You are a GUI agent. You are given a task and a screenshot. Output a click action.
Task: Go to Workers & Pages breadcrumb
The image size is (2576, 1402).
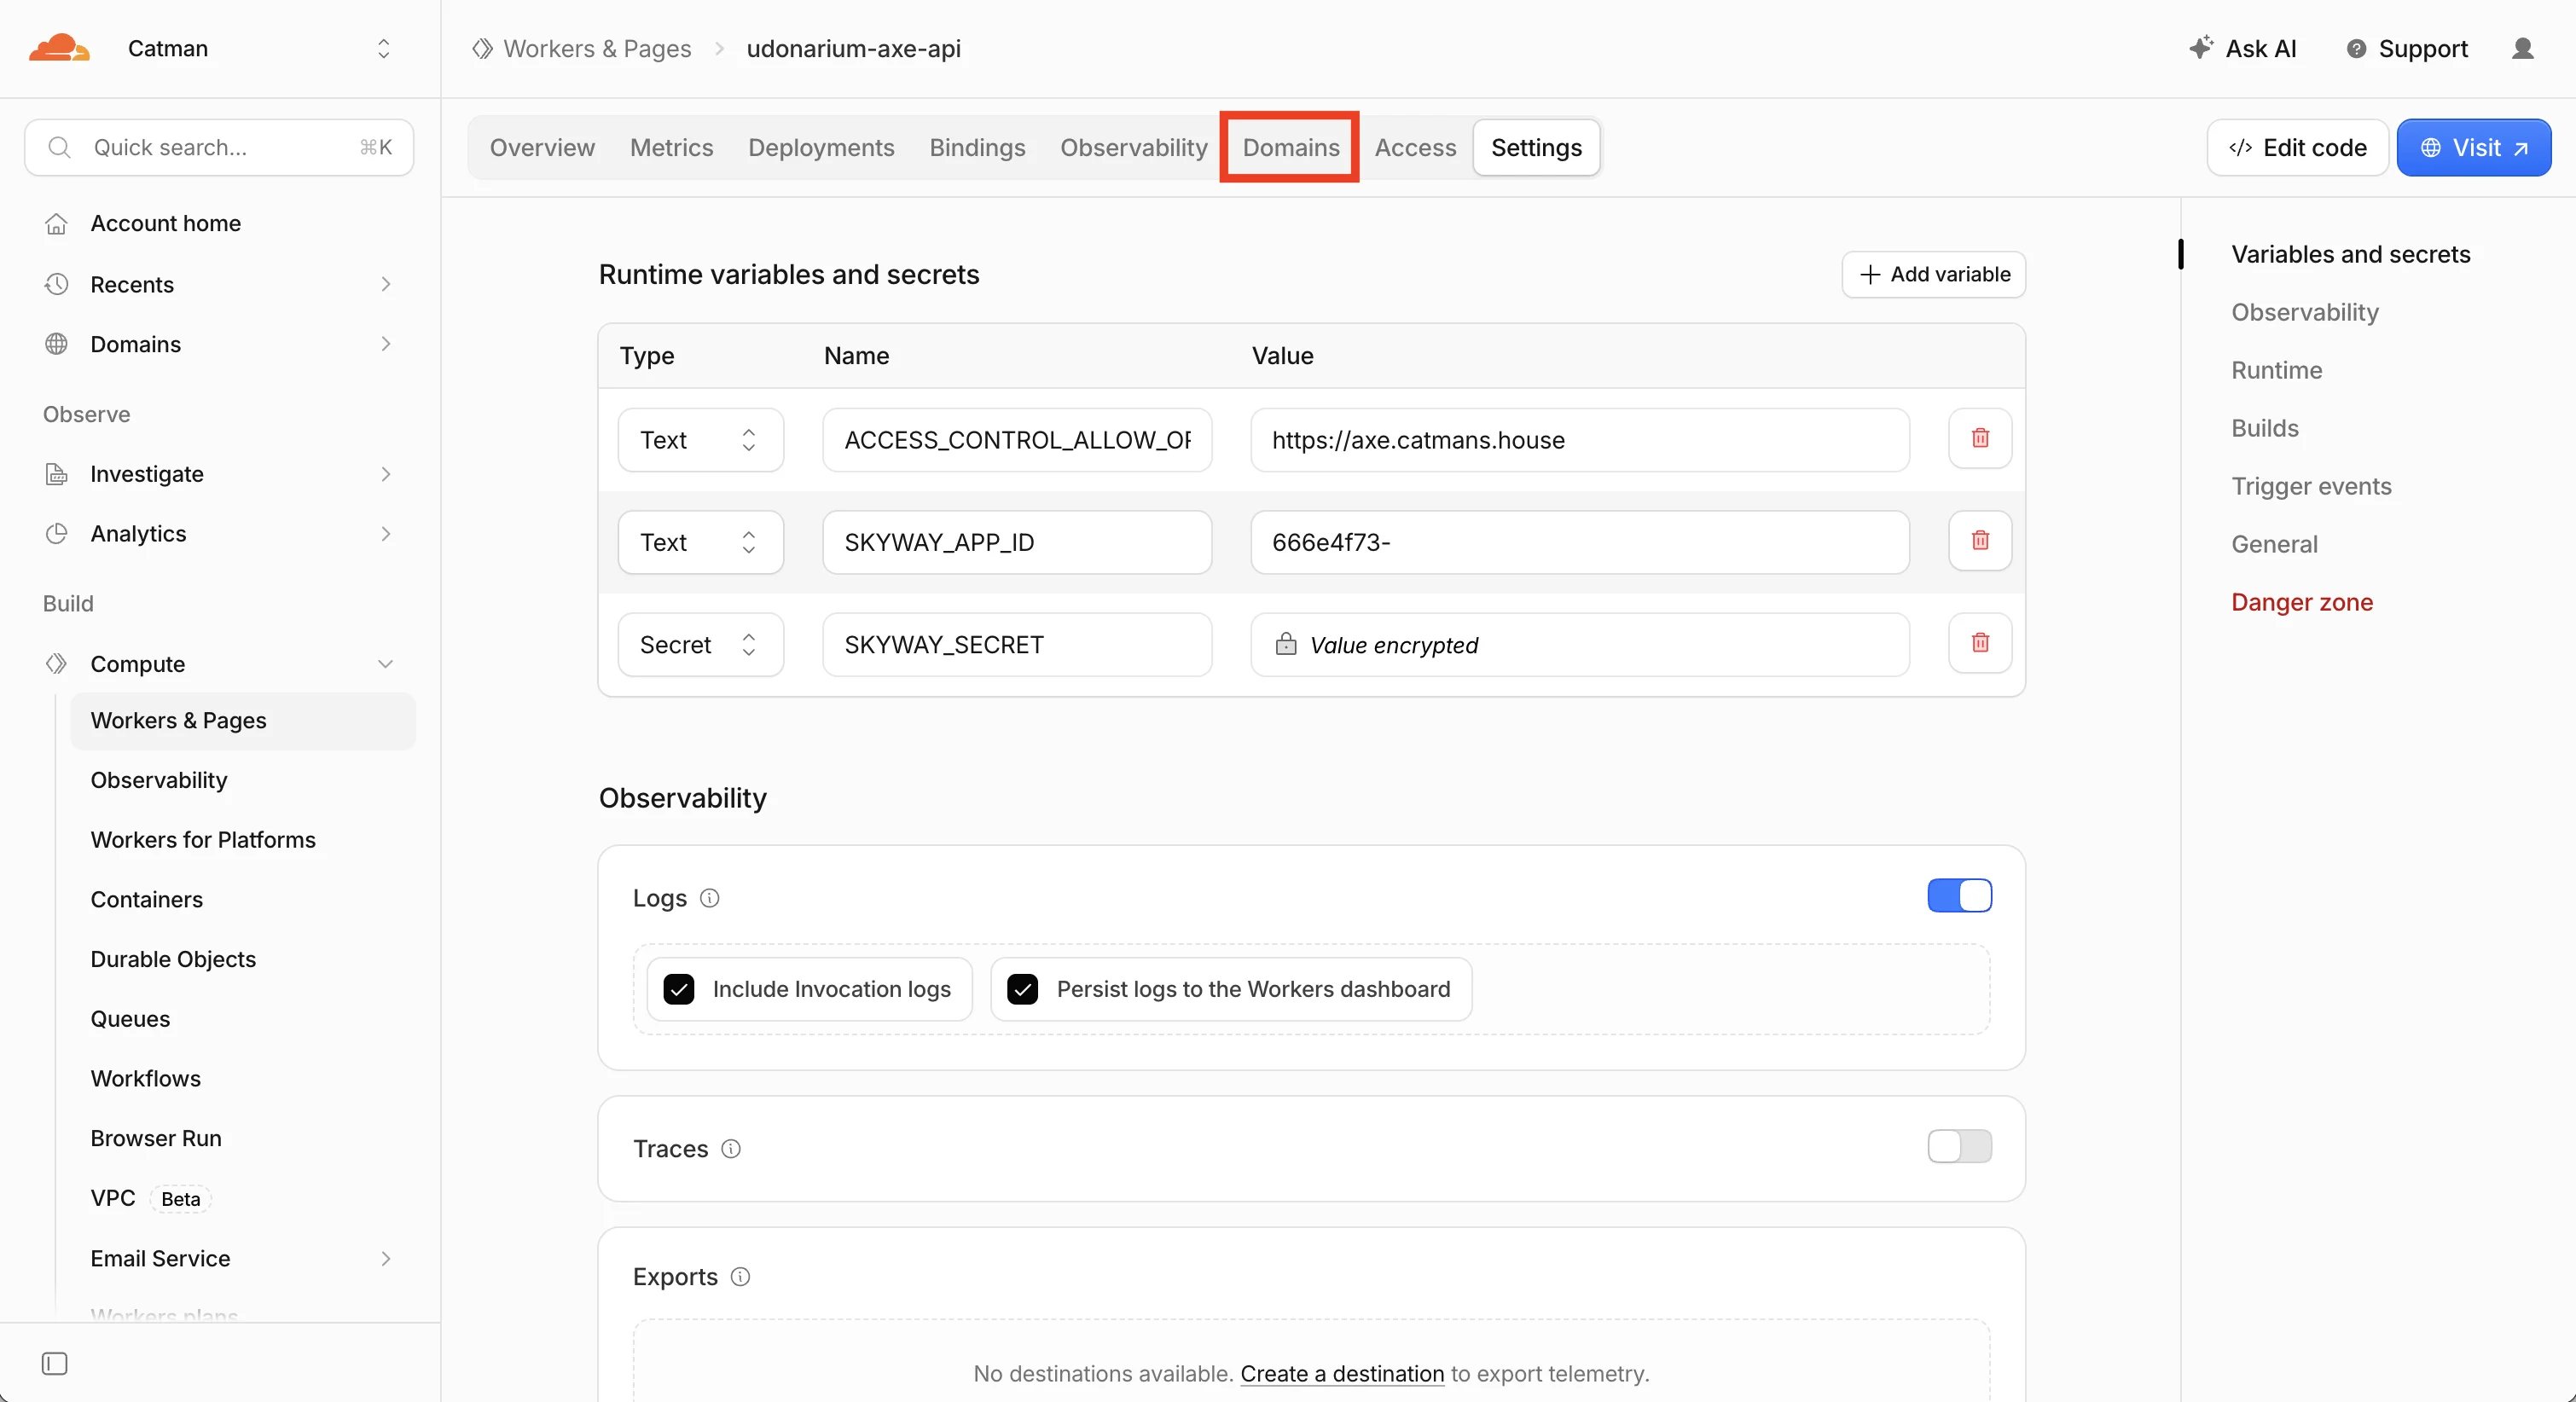click(597, 48)
